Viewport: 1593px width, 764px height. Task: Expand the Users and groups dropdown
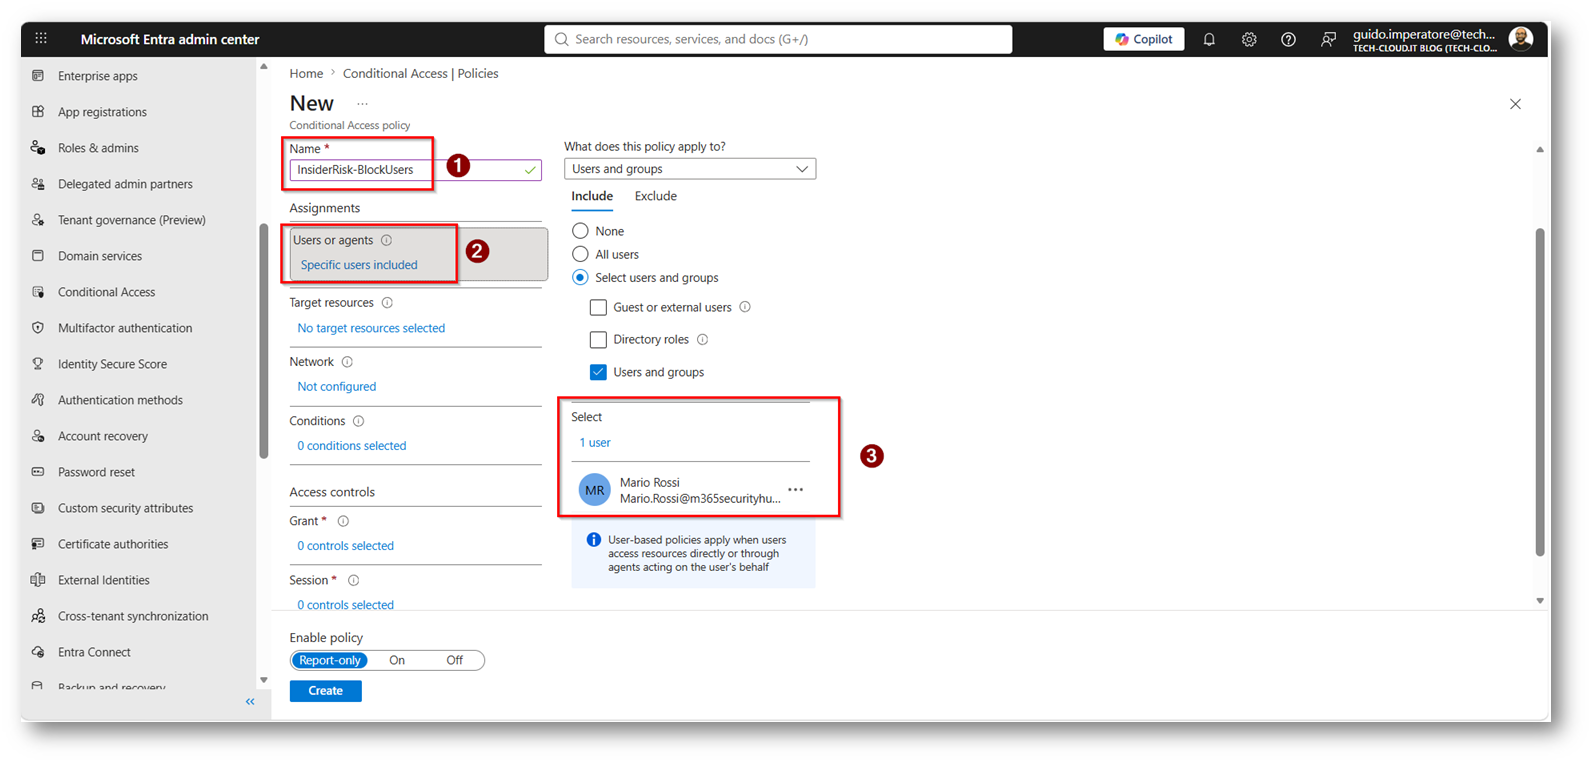click(x=690, y=169)
